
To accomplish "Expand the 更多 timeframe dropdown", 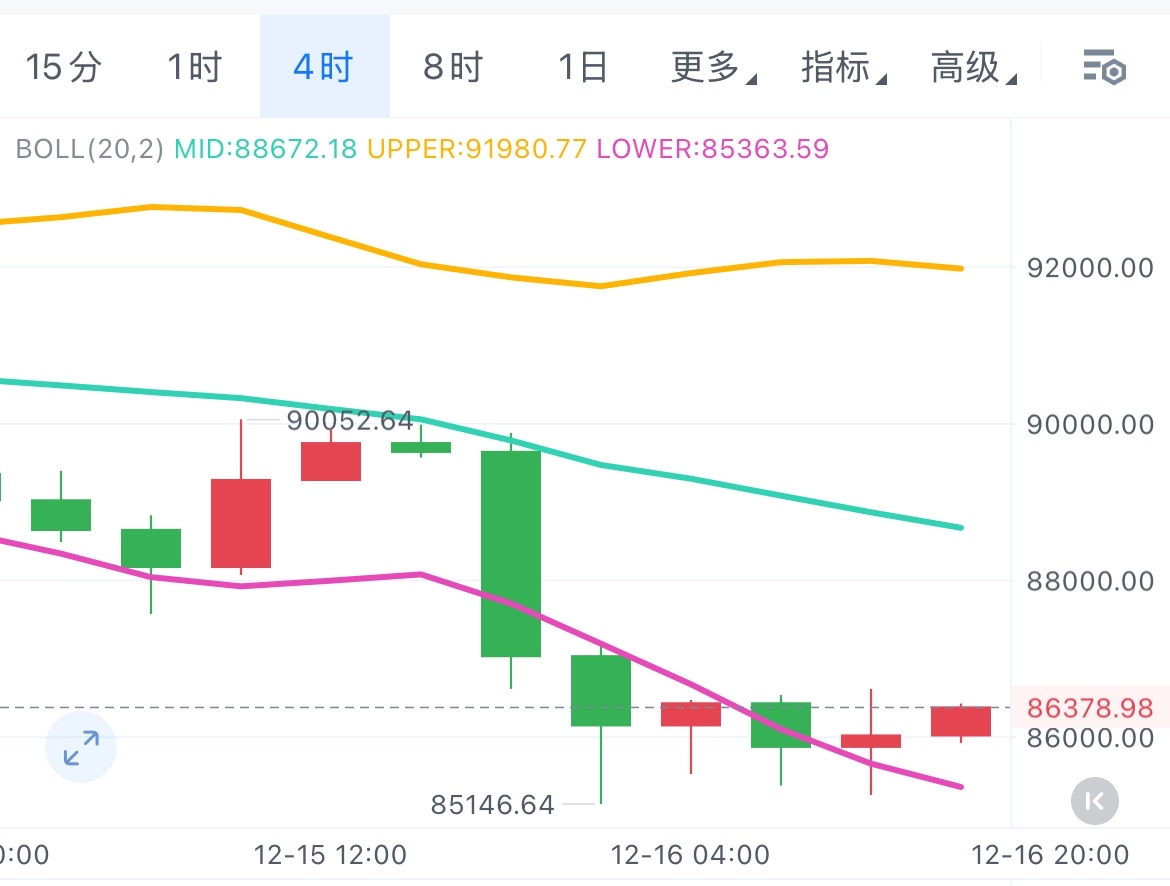I will 713,68.
